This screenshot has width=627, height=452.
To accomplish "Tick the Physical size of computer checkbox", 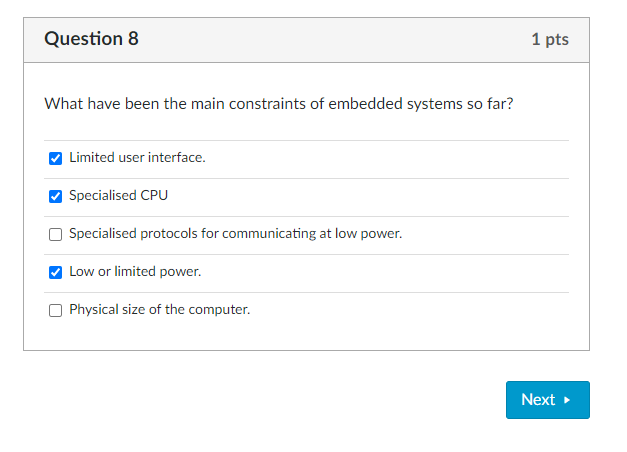I will click(x=55, y=310).
